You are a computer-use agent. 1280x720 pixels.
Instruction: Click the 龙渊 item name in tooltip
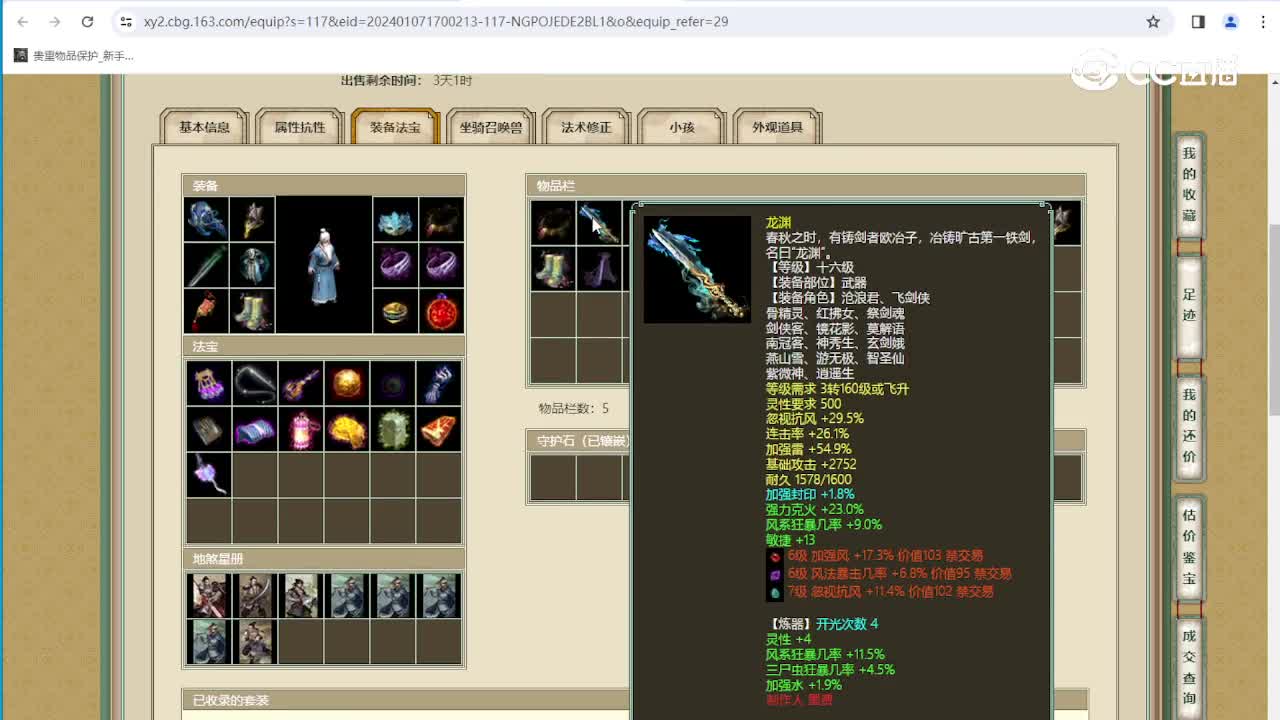point(778,222)
